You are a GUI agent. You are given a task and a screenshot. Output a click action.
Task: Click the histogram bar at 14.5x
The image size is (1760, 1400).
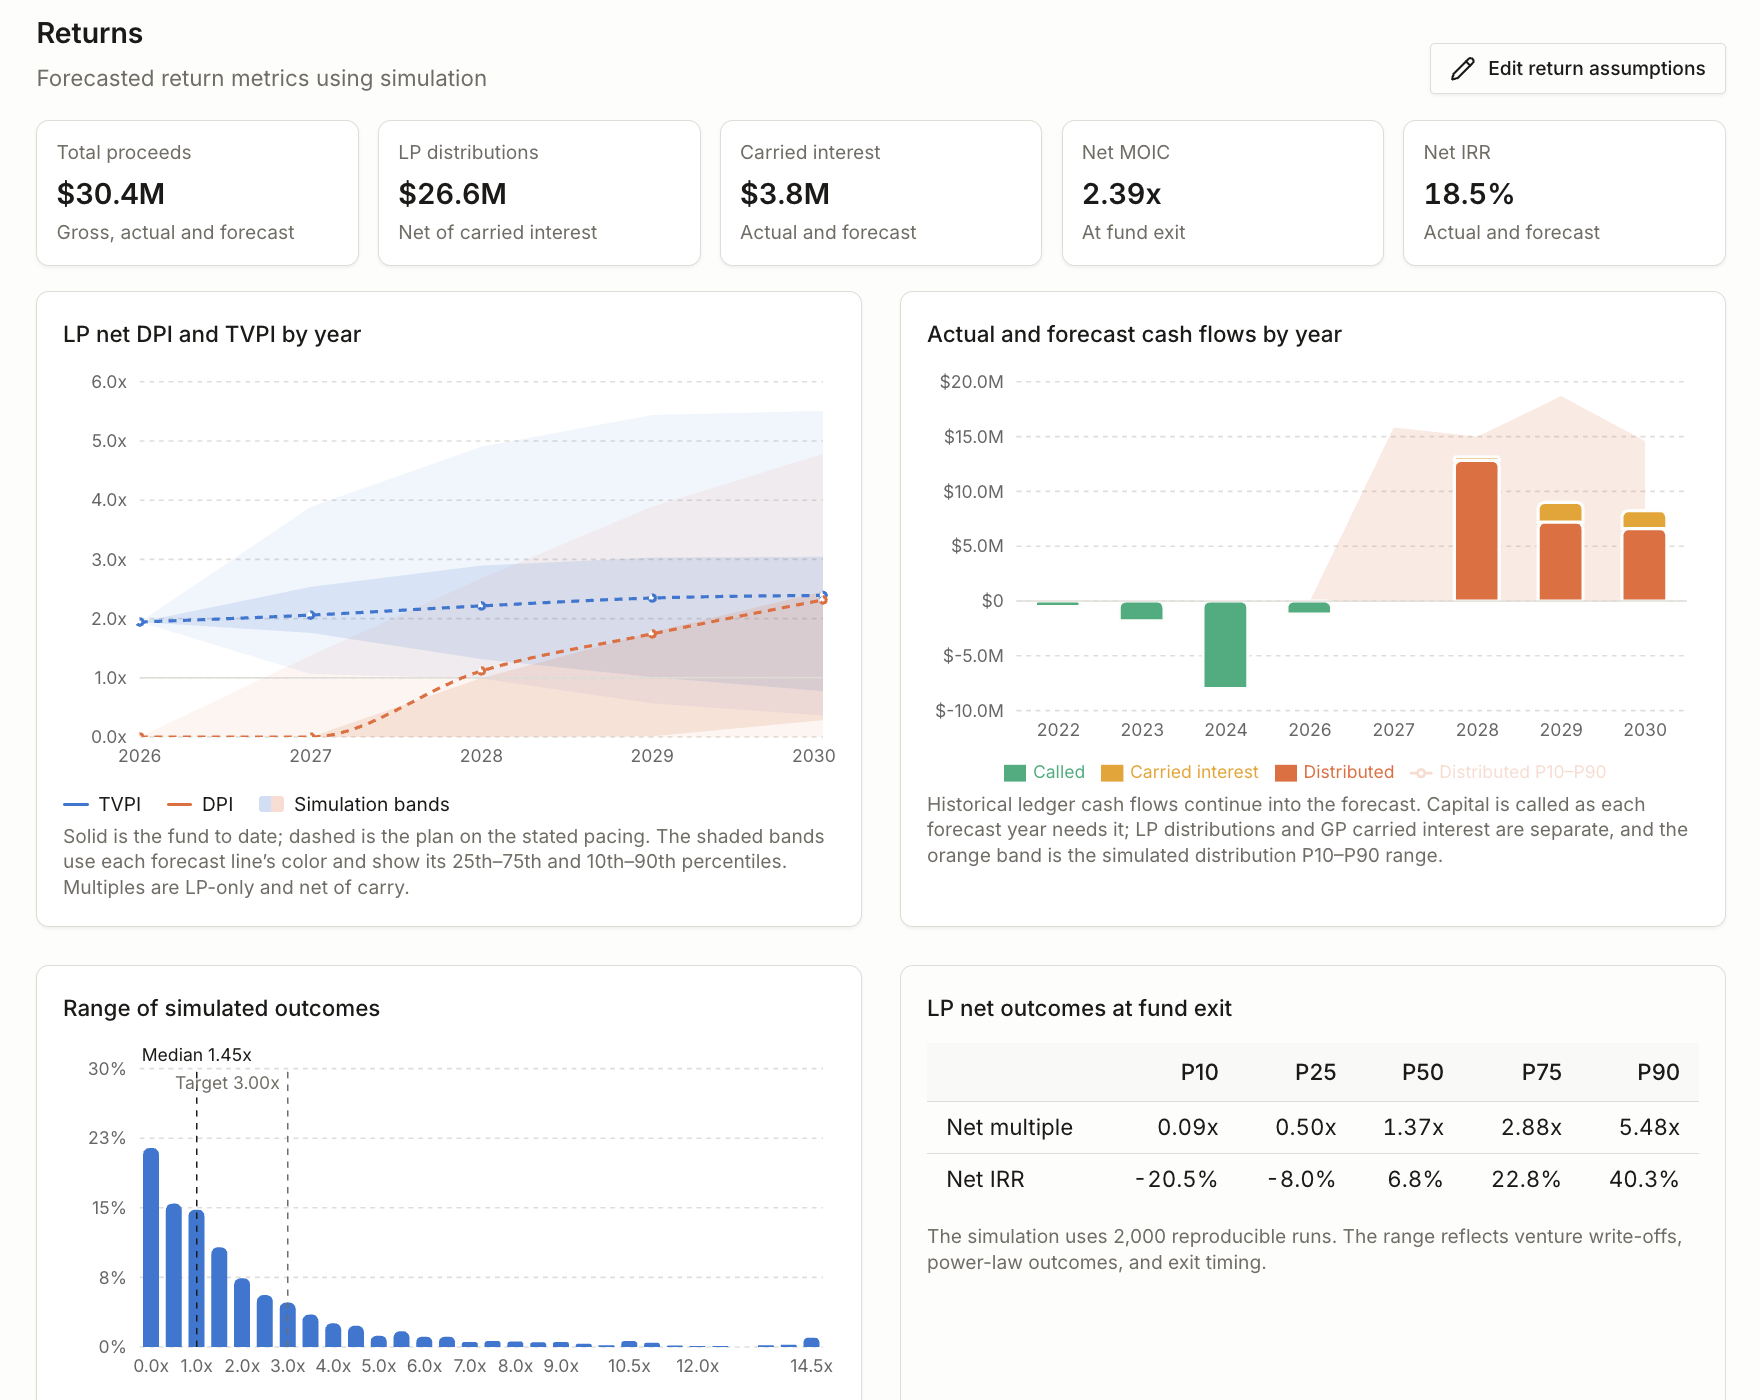[811, 1342]
